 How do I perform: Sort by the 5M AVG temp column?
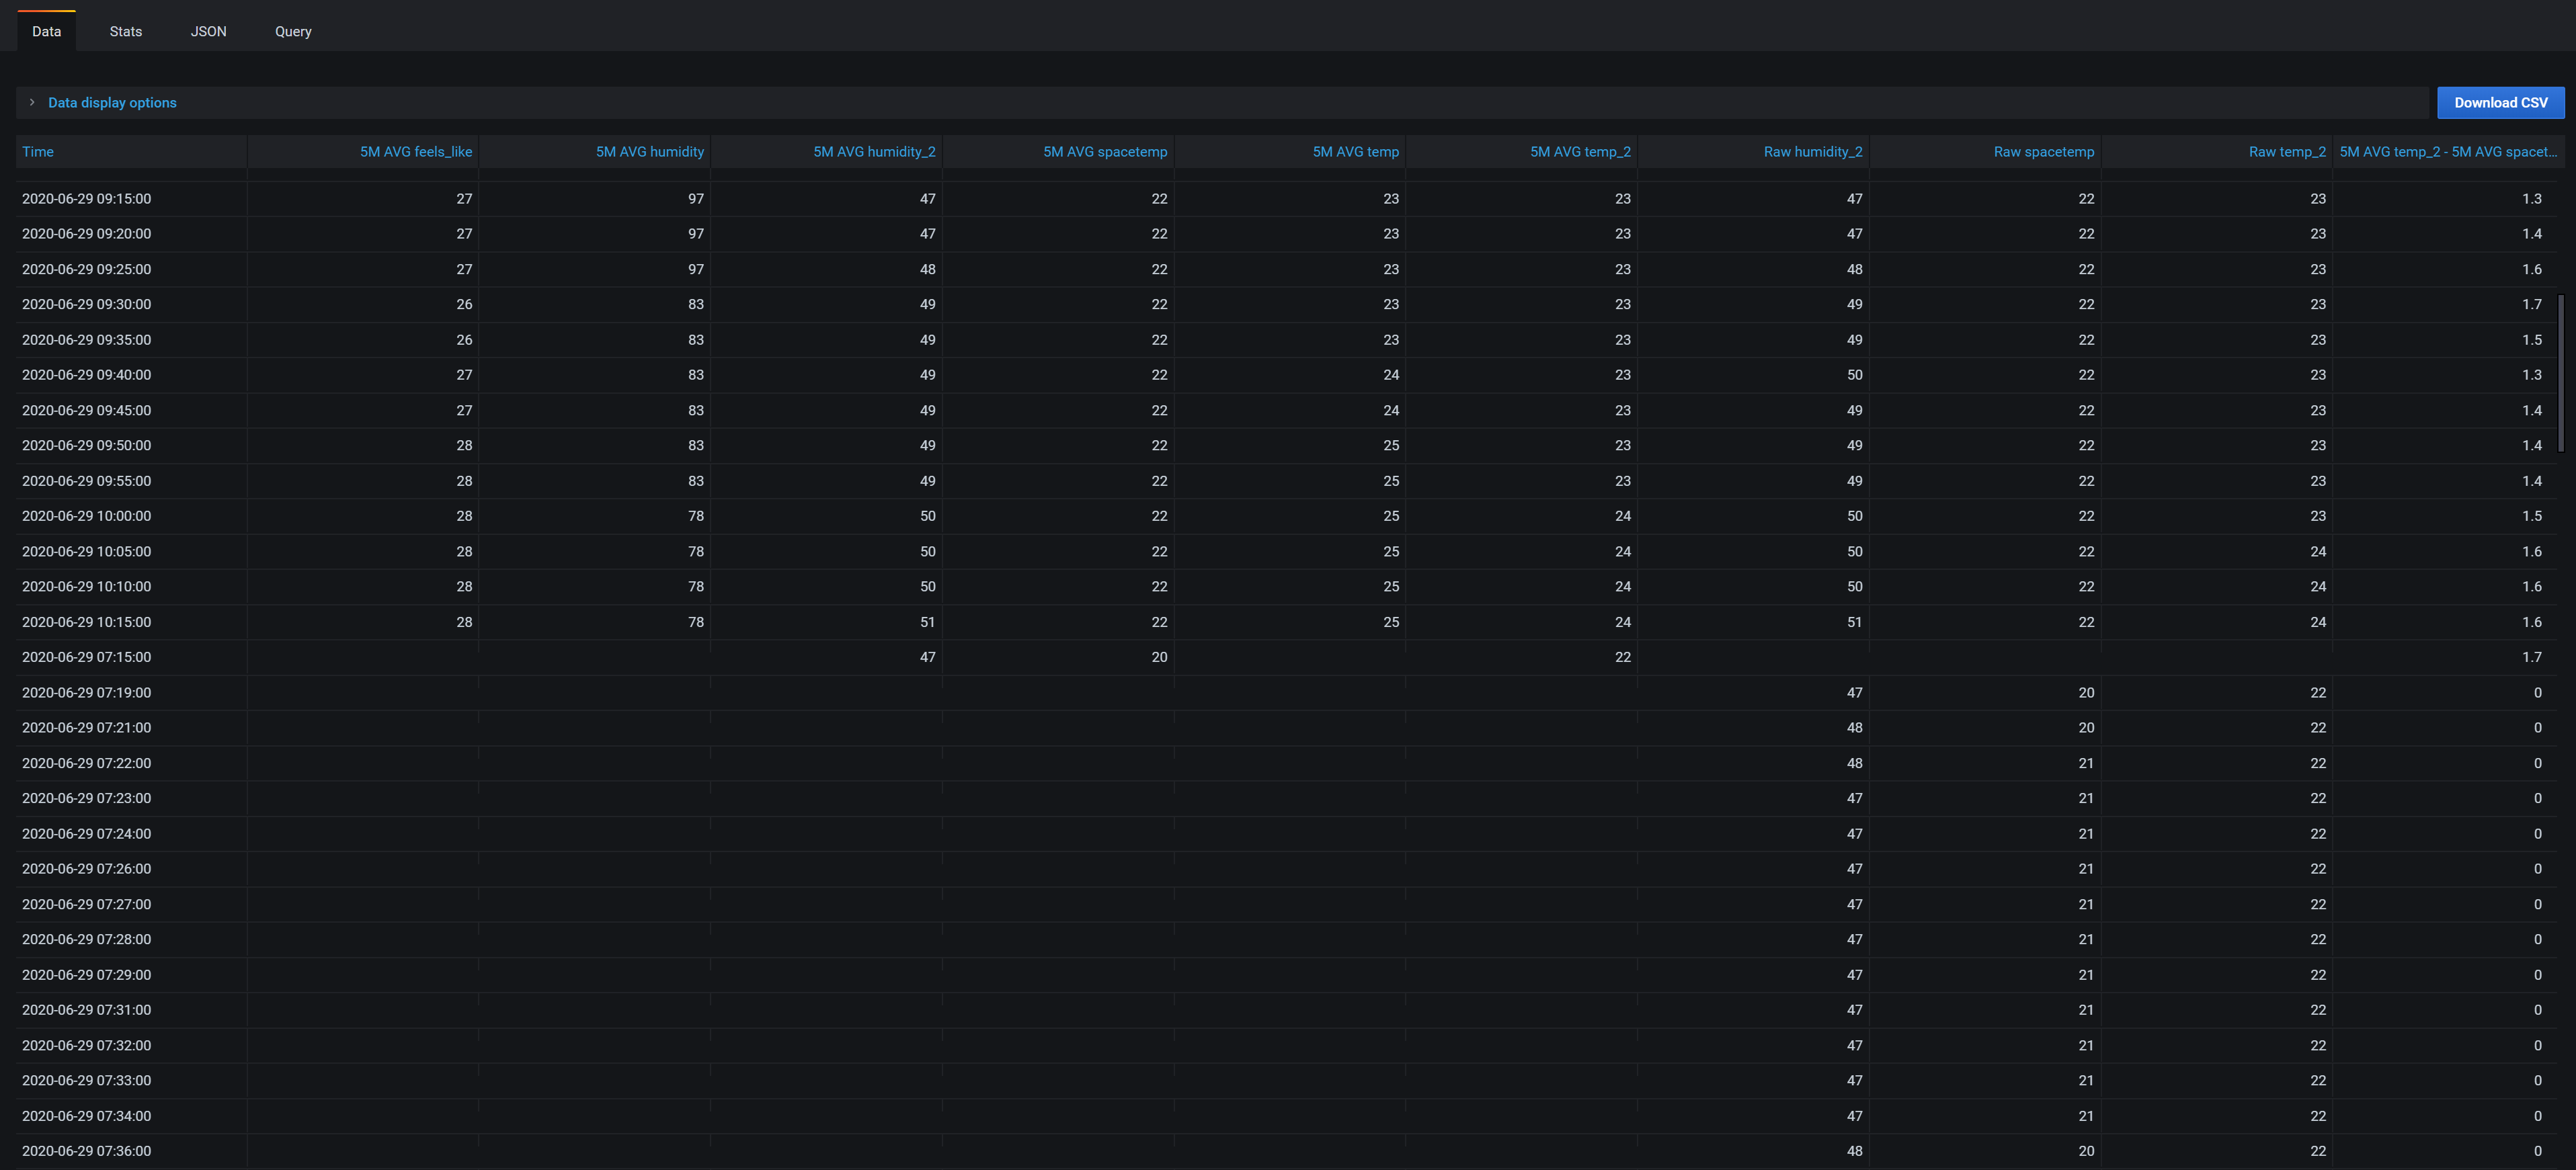coord(1355,151)
